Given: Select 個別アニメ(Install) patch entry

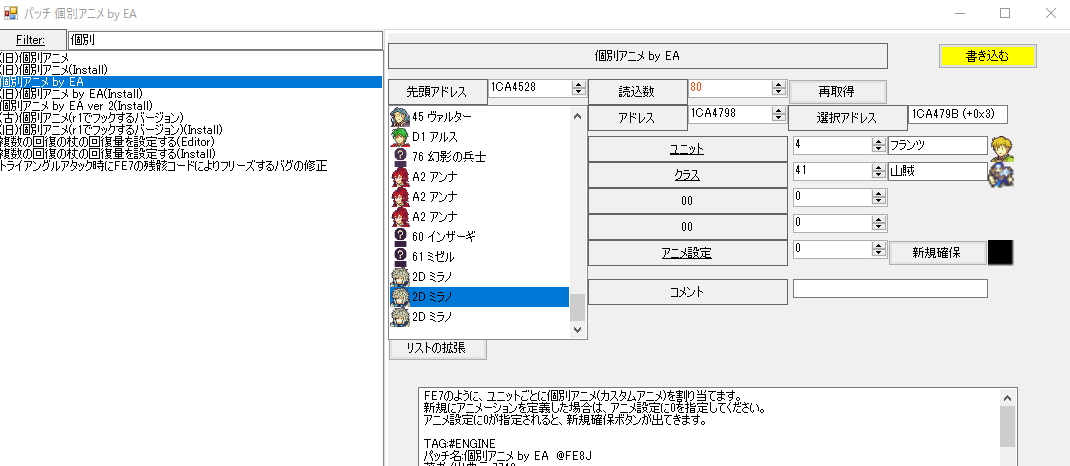Looking at the screenshot, I should click(191, 70).
